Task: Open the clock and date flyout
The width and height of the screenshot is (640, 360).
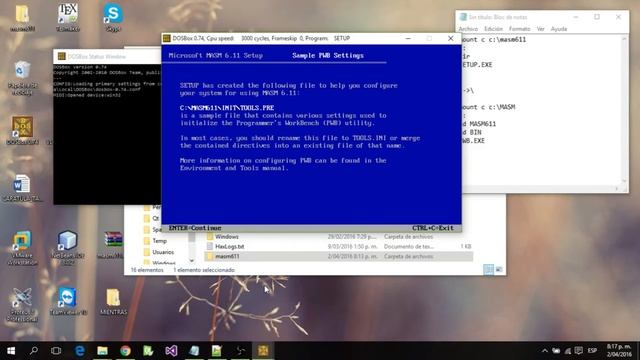Action: pyautogui.click(x=619, y=351)
